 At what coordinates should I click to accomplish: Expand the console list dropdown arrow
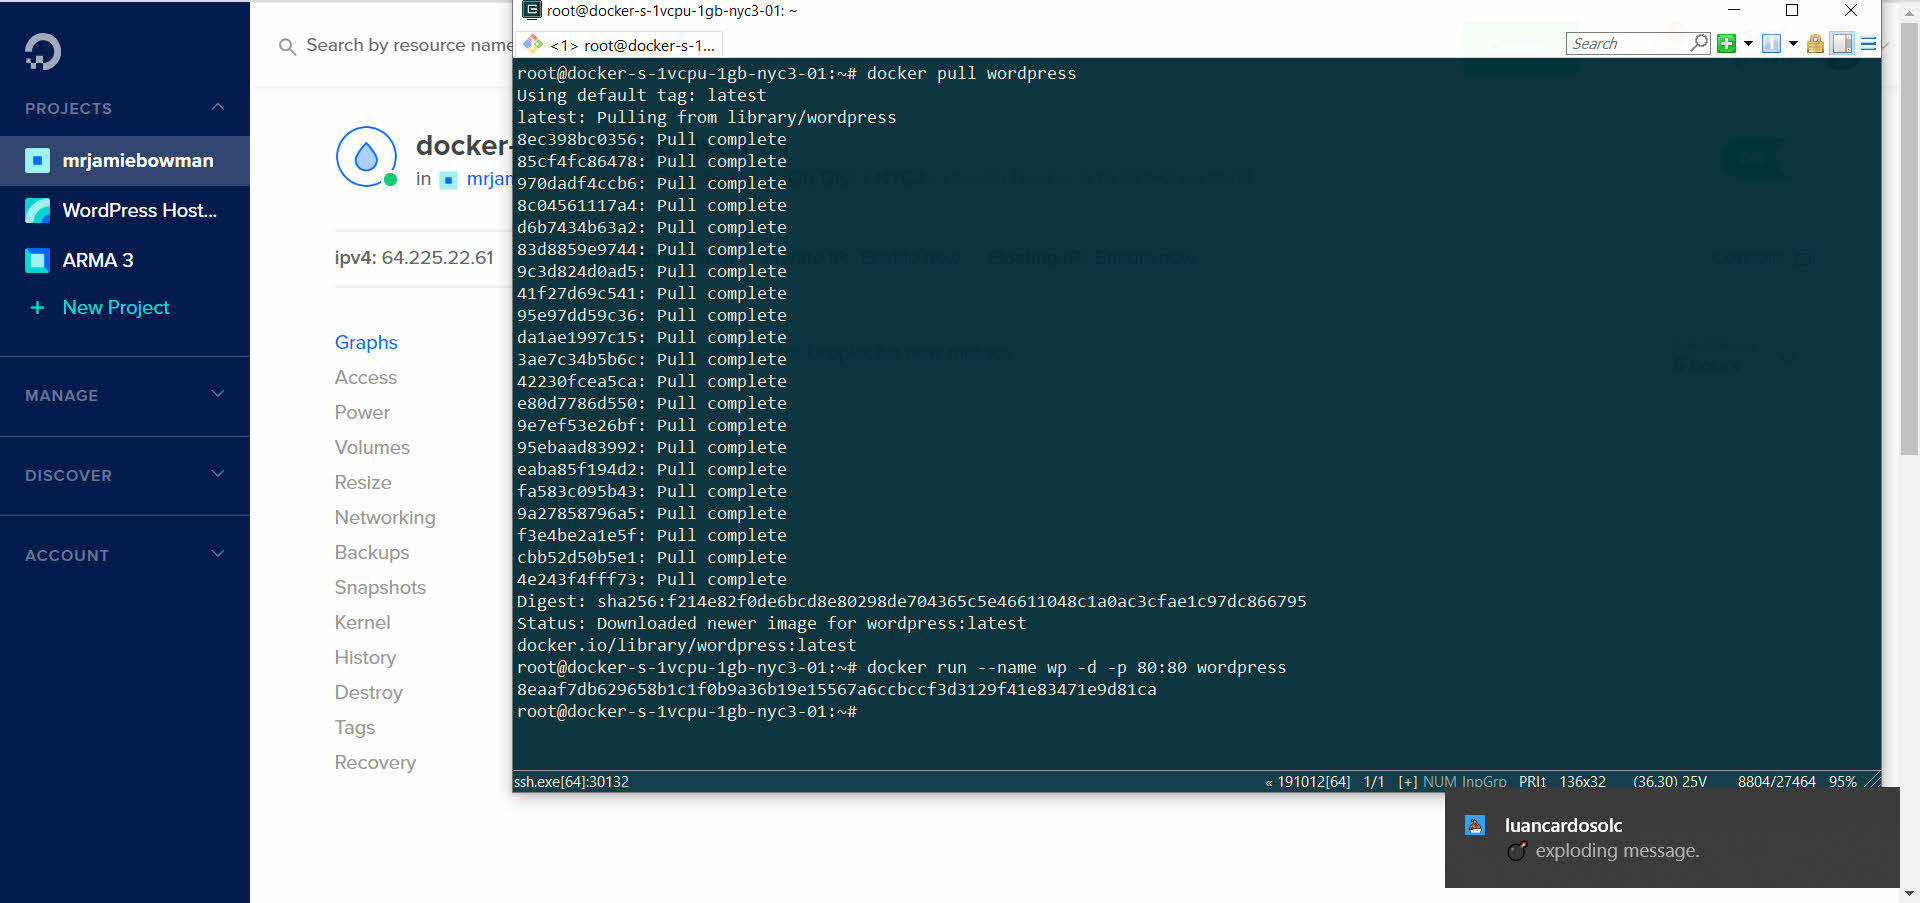[x=1793, y=43]
